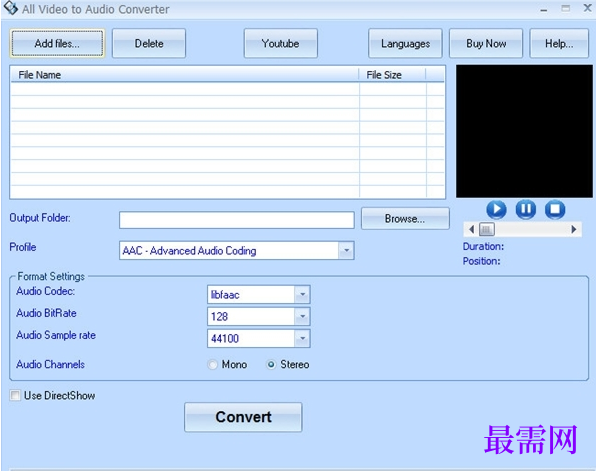
Task: Expand the Audio Codec dropdown
Action: click(302, 295)
